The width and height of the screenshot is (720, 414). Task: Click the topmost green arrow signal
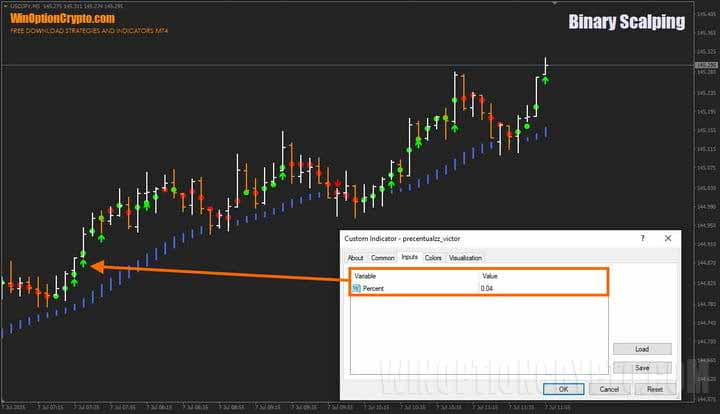tap(545, 78)
